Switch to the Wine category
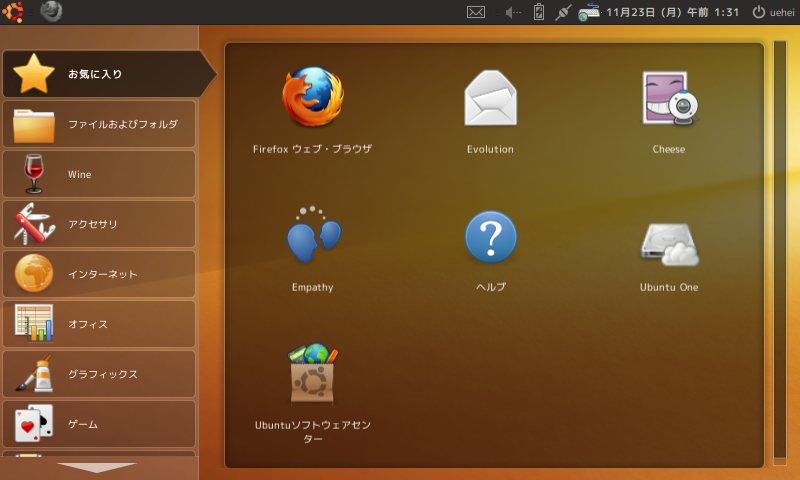Image resolution: width=800 pixels, height=480 pixels. coord(99,174)
